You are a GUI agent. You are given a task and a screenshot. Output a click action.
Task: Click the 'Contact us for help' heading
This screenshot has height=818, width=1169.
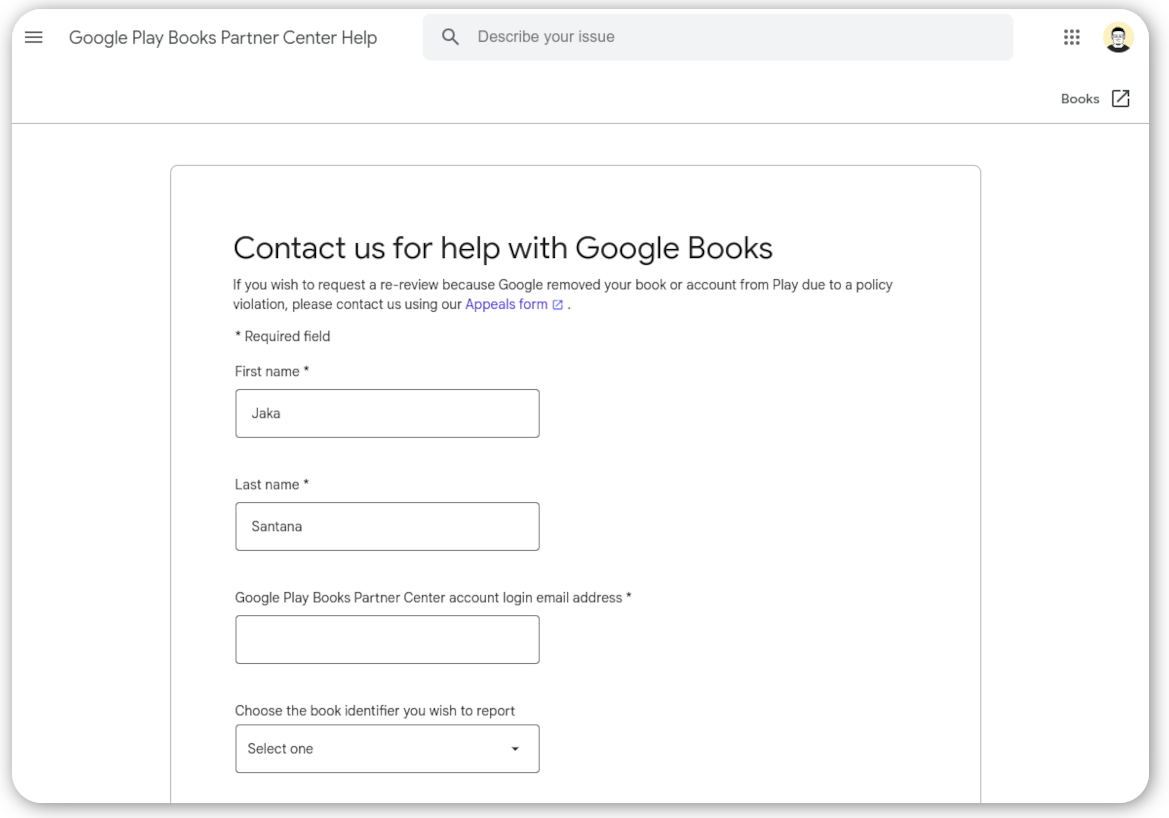click(502, 248)
